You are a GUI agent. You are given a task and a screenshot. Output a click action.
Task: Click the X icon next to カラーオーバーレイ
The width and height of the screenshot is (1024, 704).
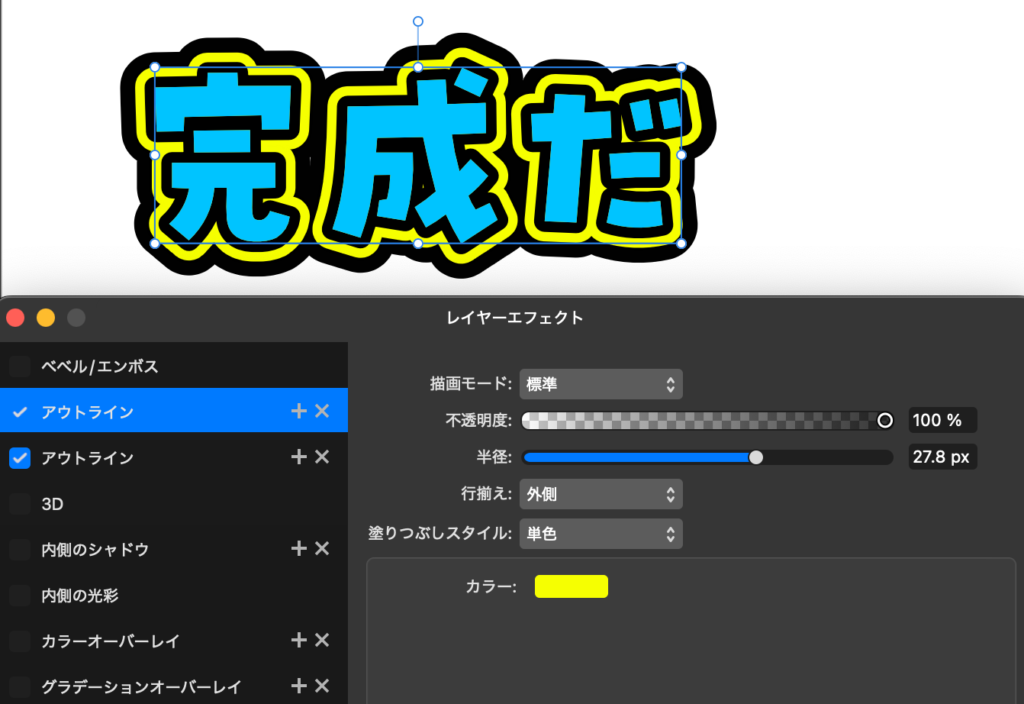[322, 640]
